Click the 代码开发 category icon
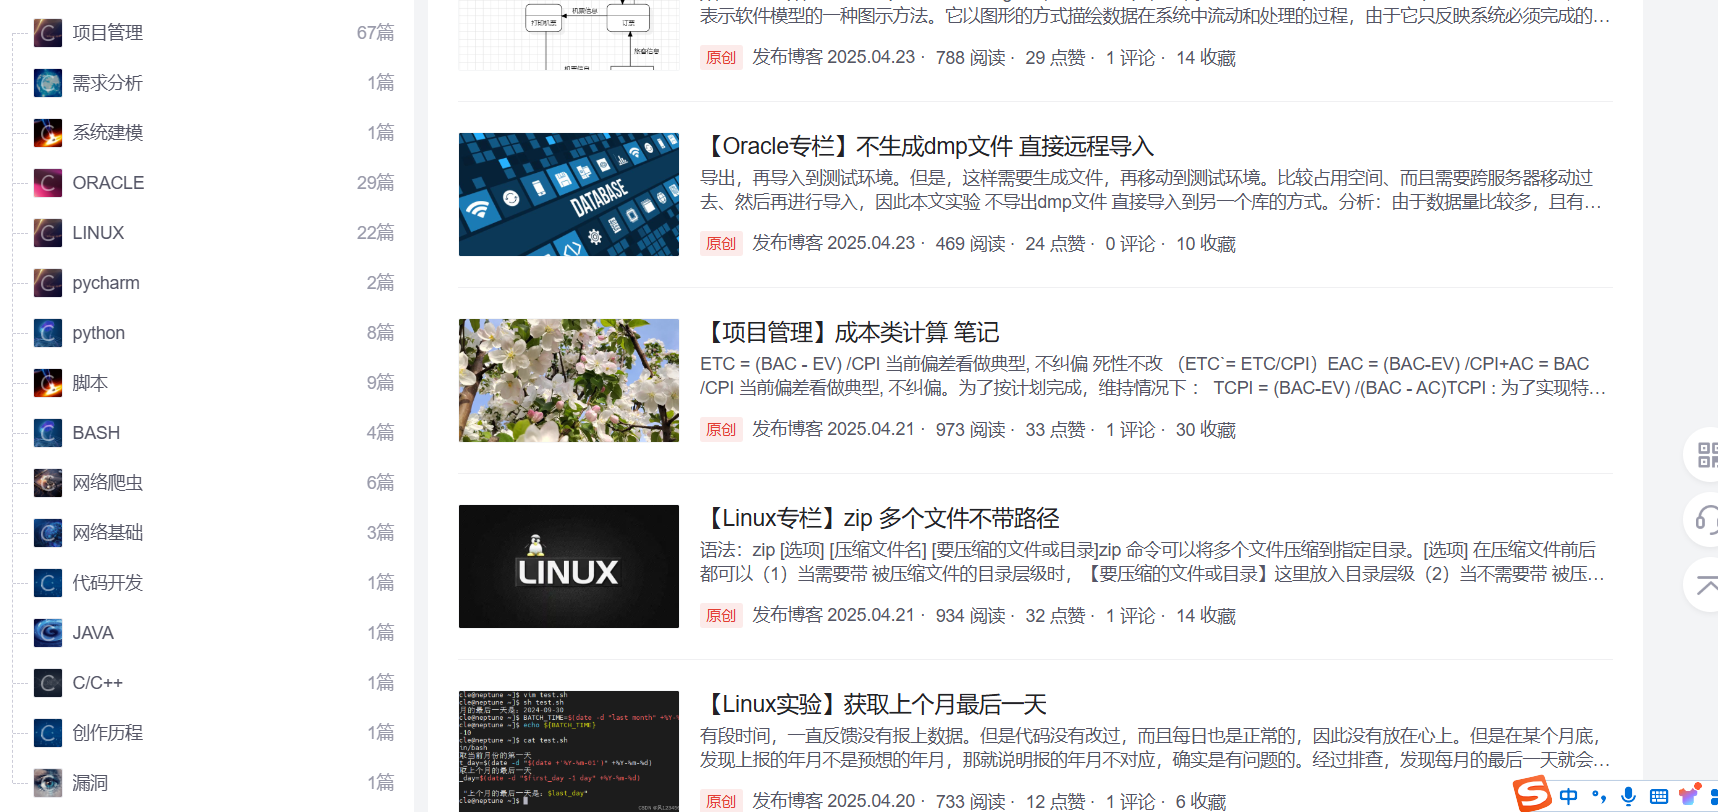The image size is (1718, 812). pos(48,583)
